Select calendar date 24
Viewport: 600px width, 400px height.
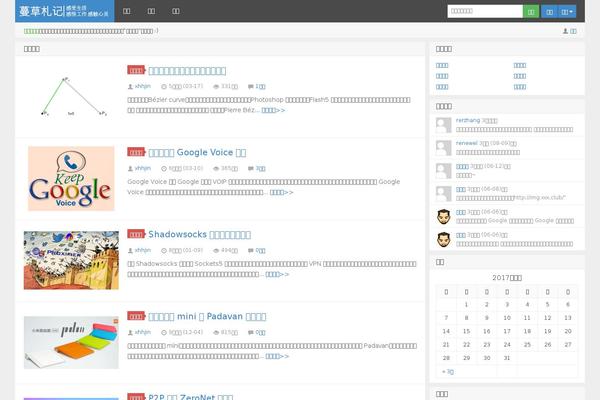pos(507,344)
